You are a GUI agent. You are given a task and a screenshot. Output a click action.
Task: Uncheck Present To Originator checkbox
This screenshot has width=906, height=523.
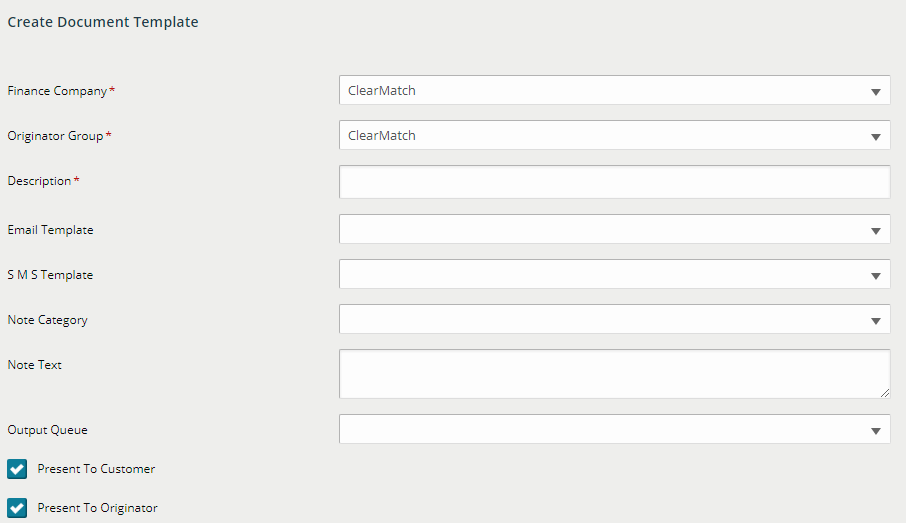point(17,508)
